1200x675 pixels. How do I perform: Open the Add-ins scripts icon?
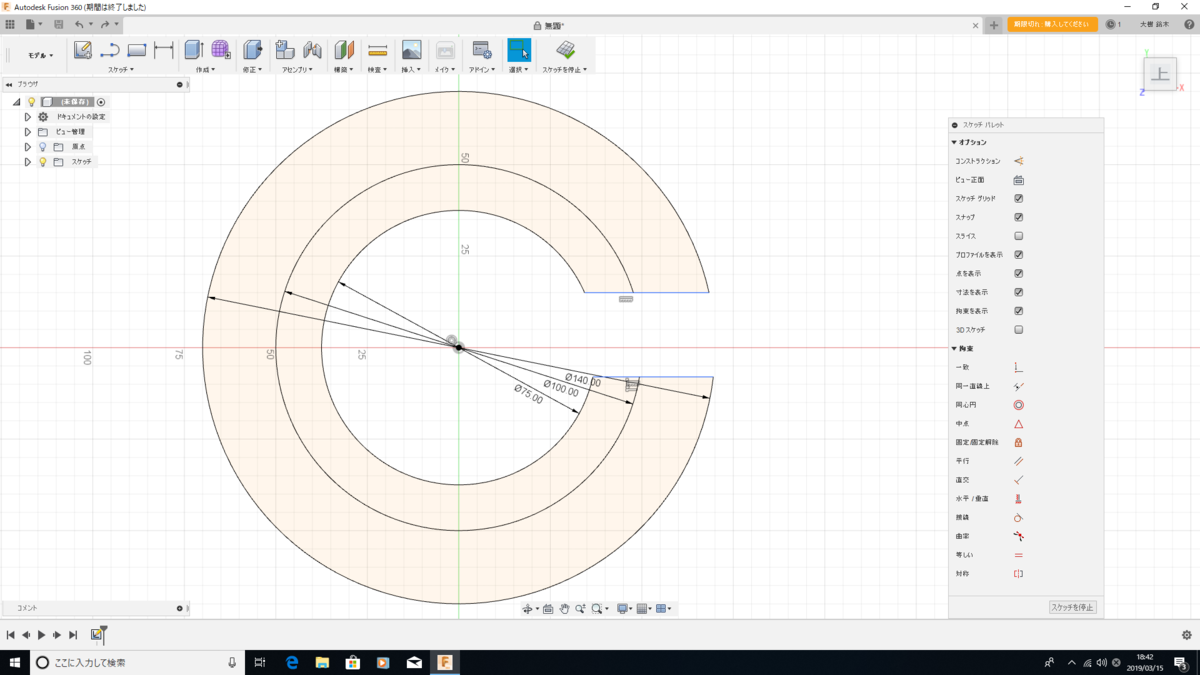click(x=481, y=50)
